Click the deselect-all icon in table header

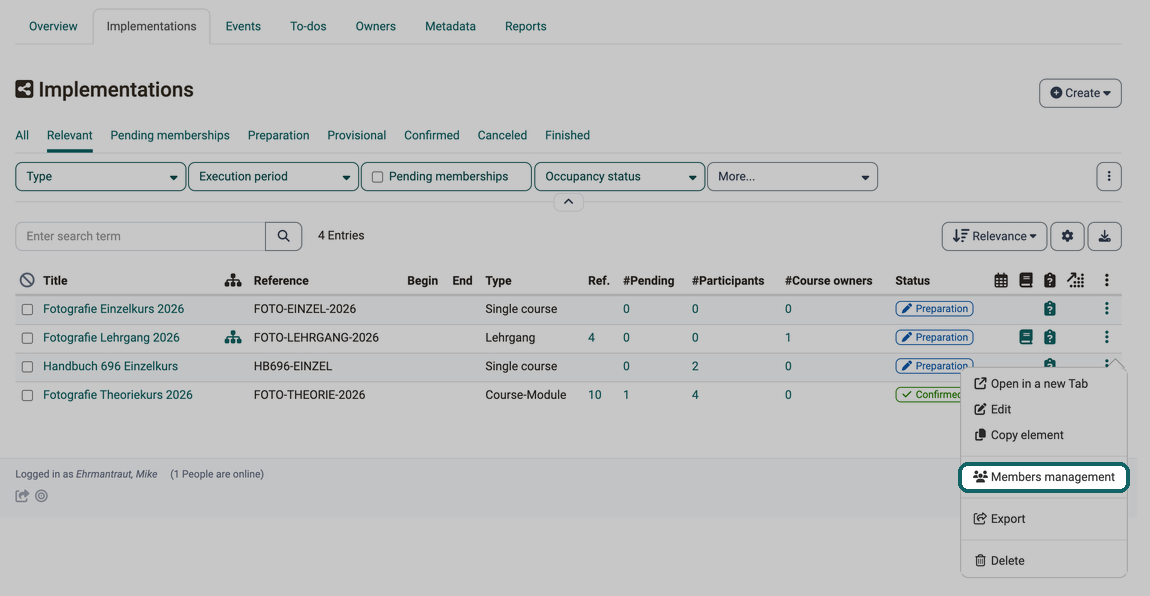[27, 280]
